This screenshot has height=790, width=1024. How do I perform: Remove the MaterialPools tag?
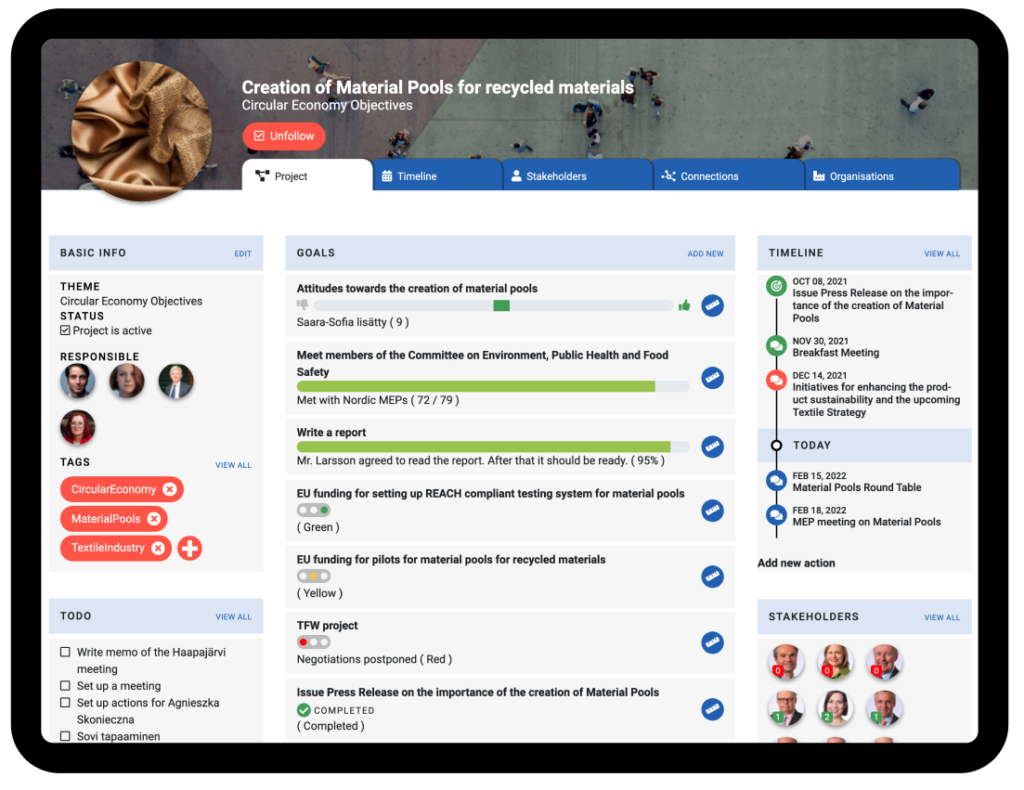point(154,518)
